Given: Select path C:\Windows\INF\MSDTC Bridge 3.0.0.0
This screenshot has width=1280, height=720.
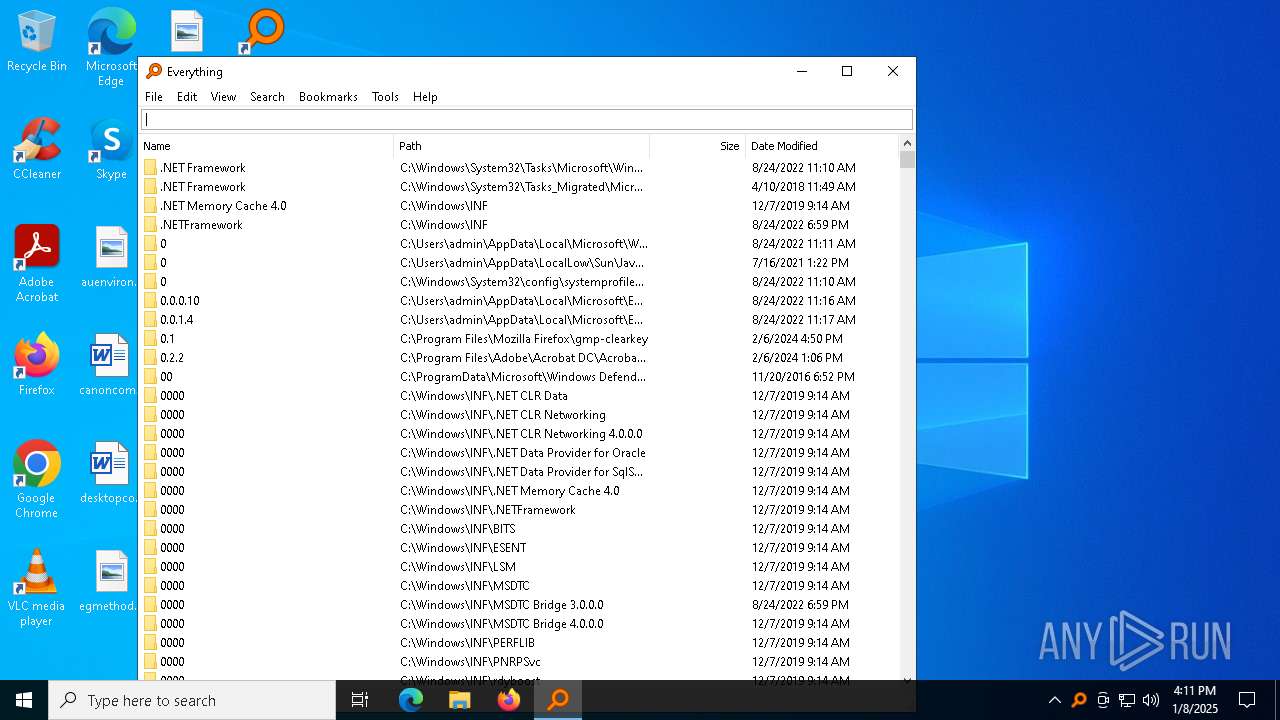Looking at the screenshot, I should [x=502, y=605].
